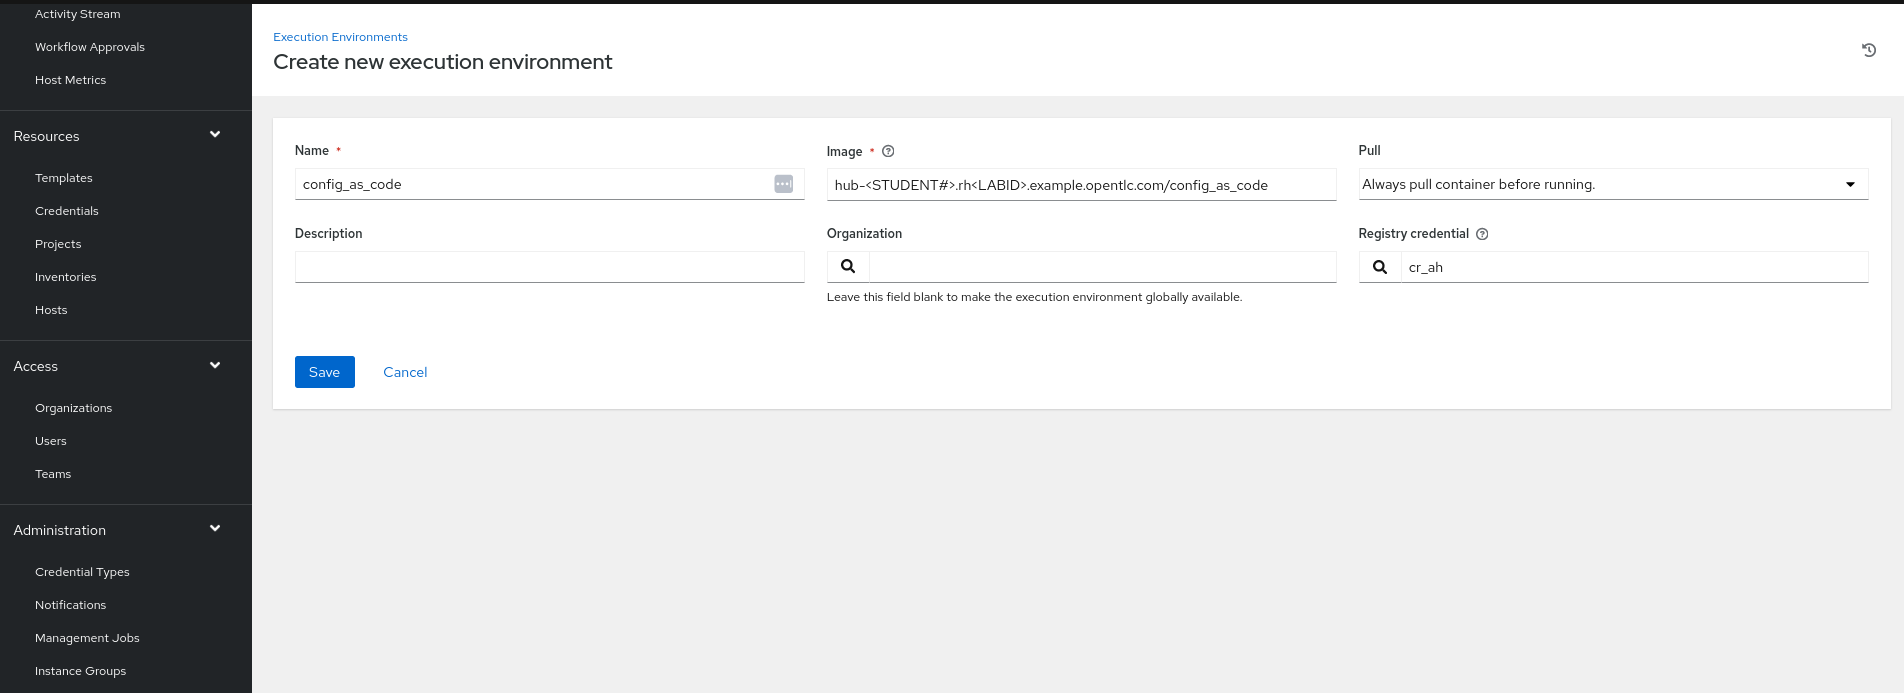Collapse the Administration navigation section
This screenshot has height=693, width=1904.
(215, 529)
